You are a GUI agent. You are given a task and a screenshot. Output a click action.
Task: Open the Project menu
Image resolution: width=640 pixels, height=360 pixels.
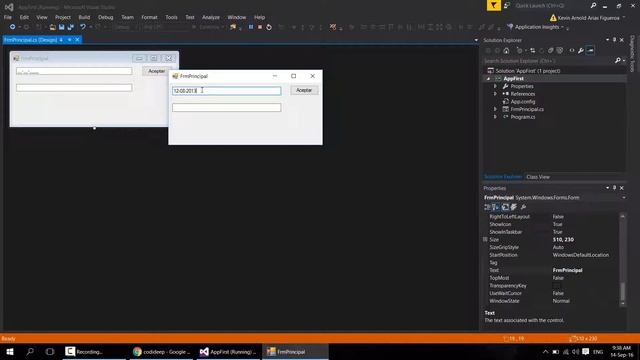coord(62,17)
